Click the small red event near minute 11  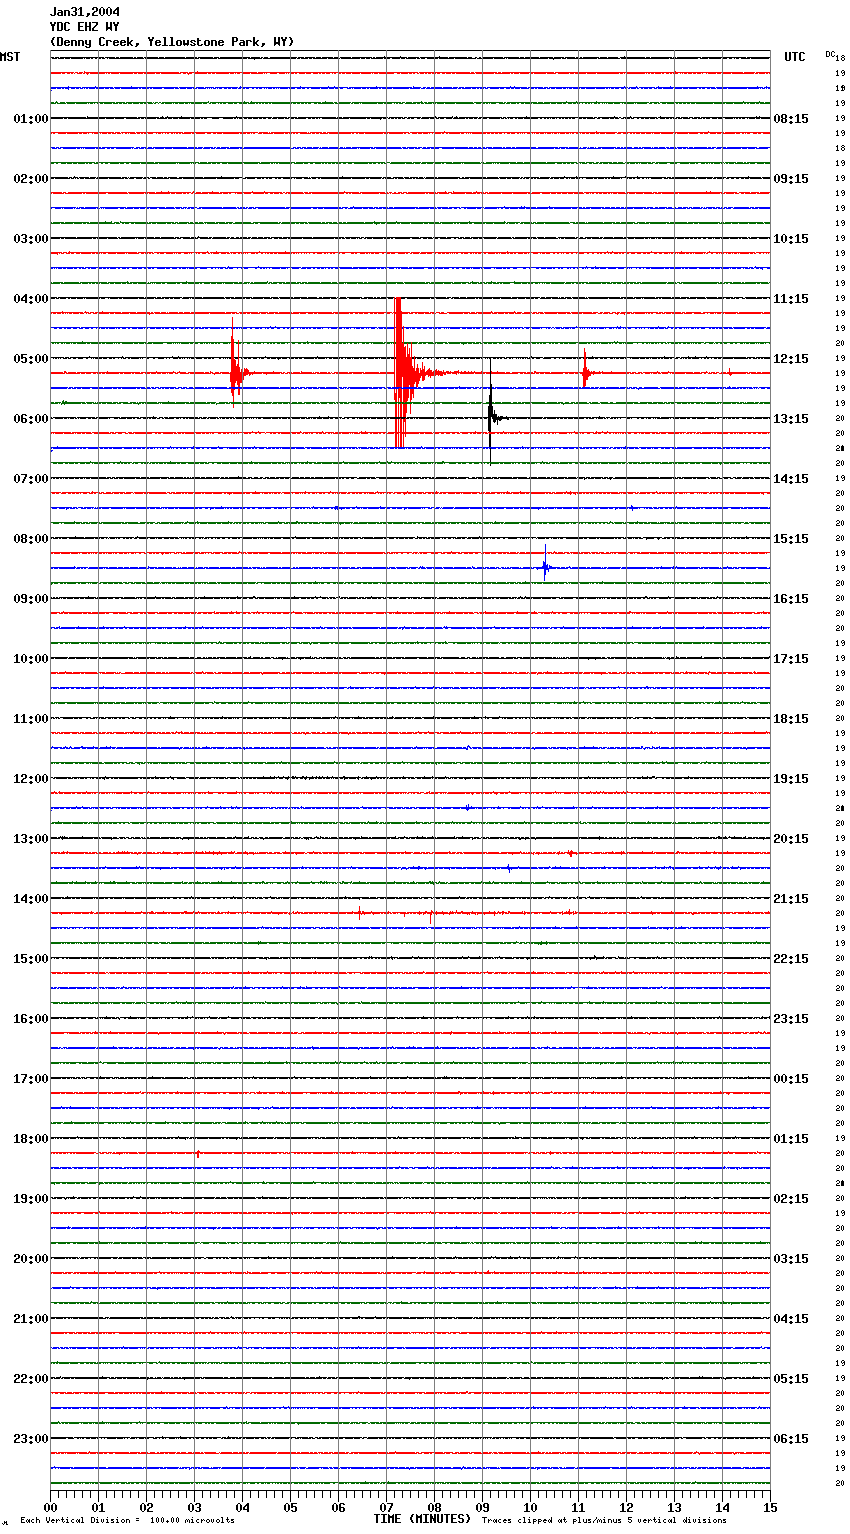click(x=586, y=369)
